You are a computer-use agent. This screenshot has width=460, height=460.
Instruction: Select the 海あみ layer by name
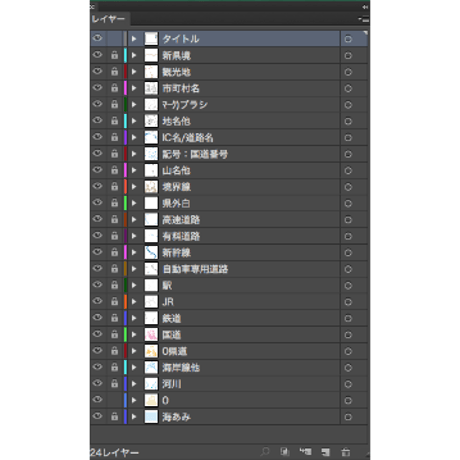click(x=176, y=417)
